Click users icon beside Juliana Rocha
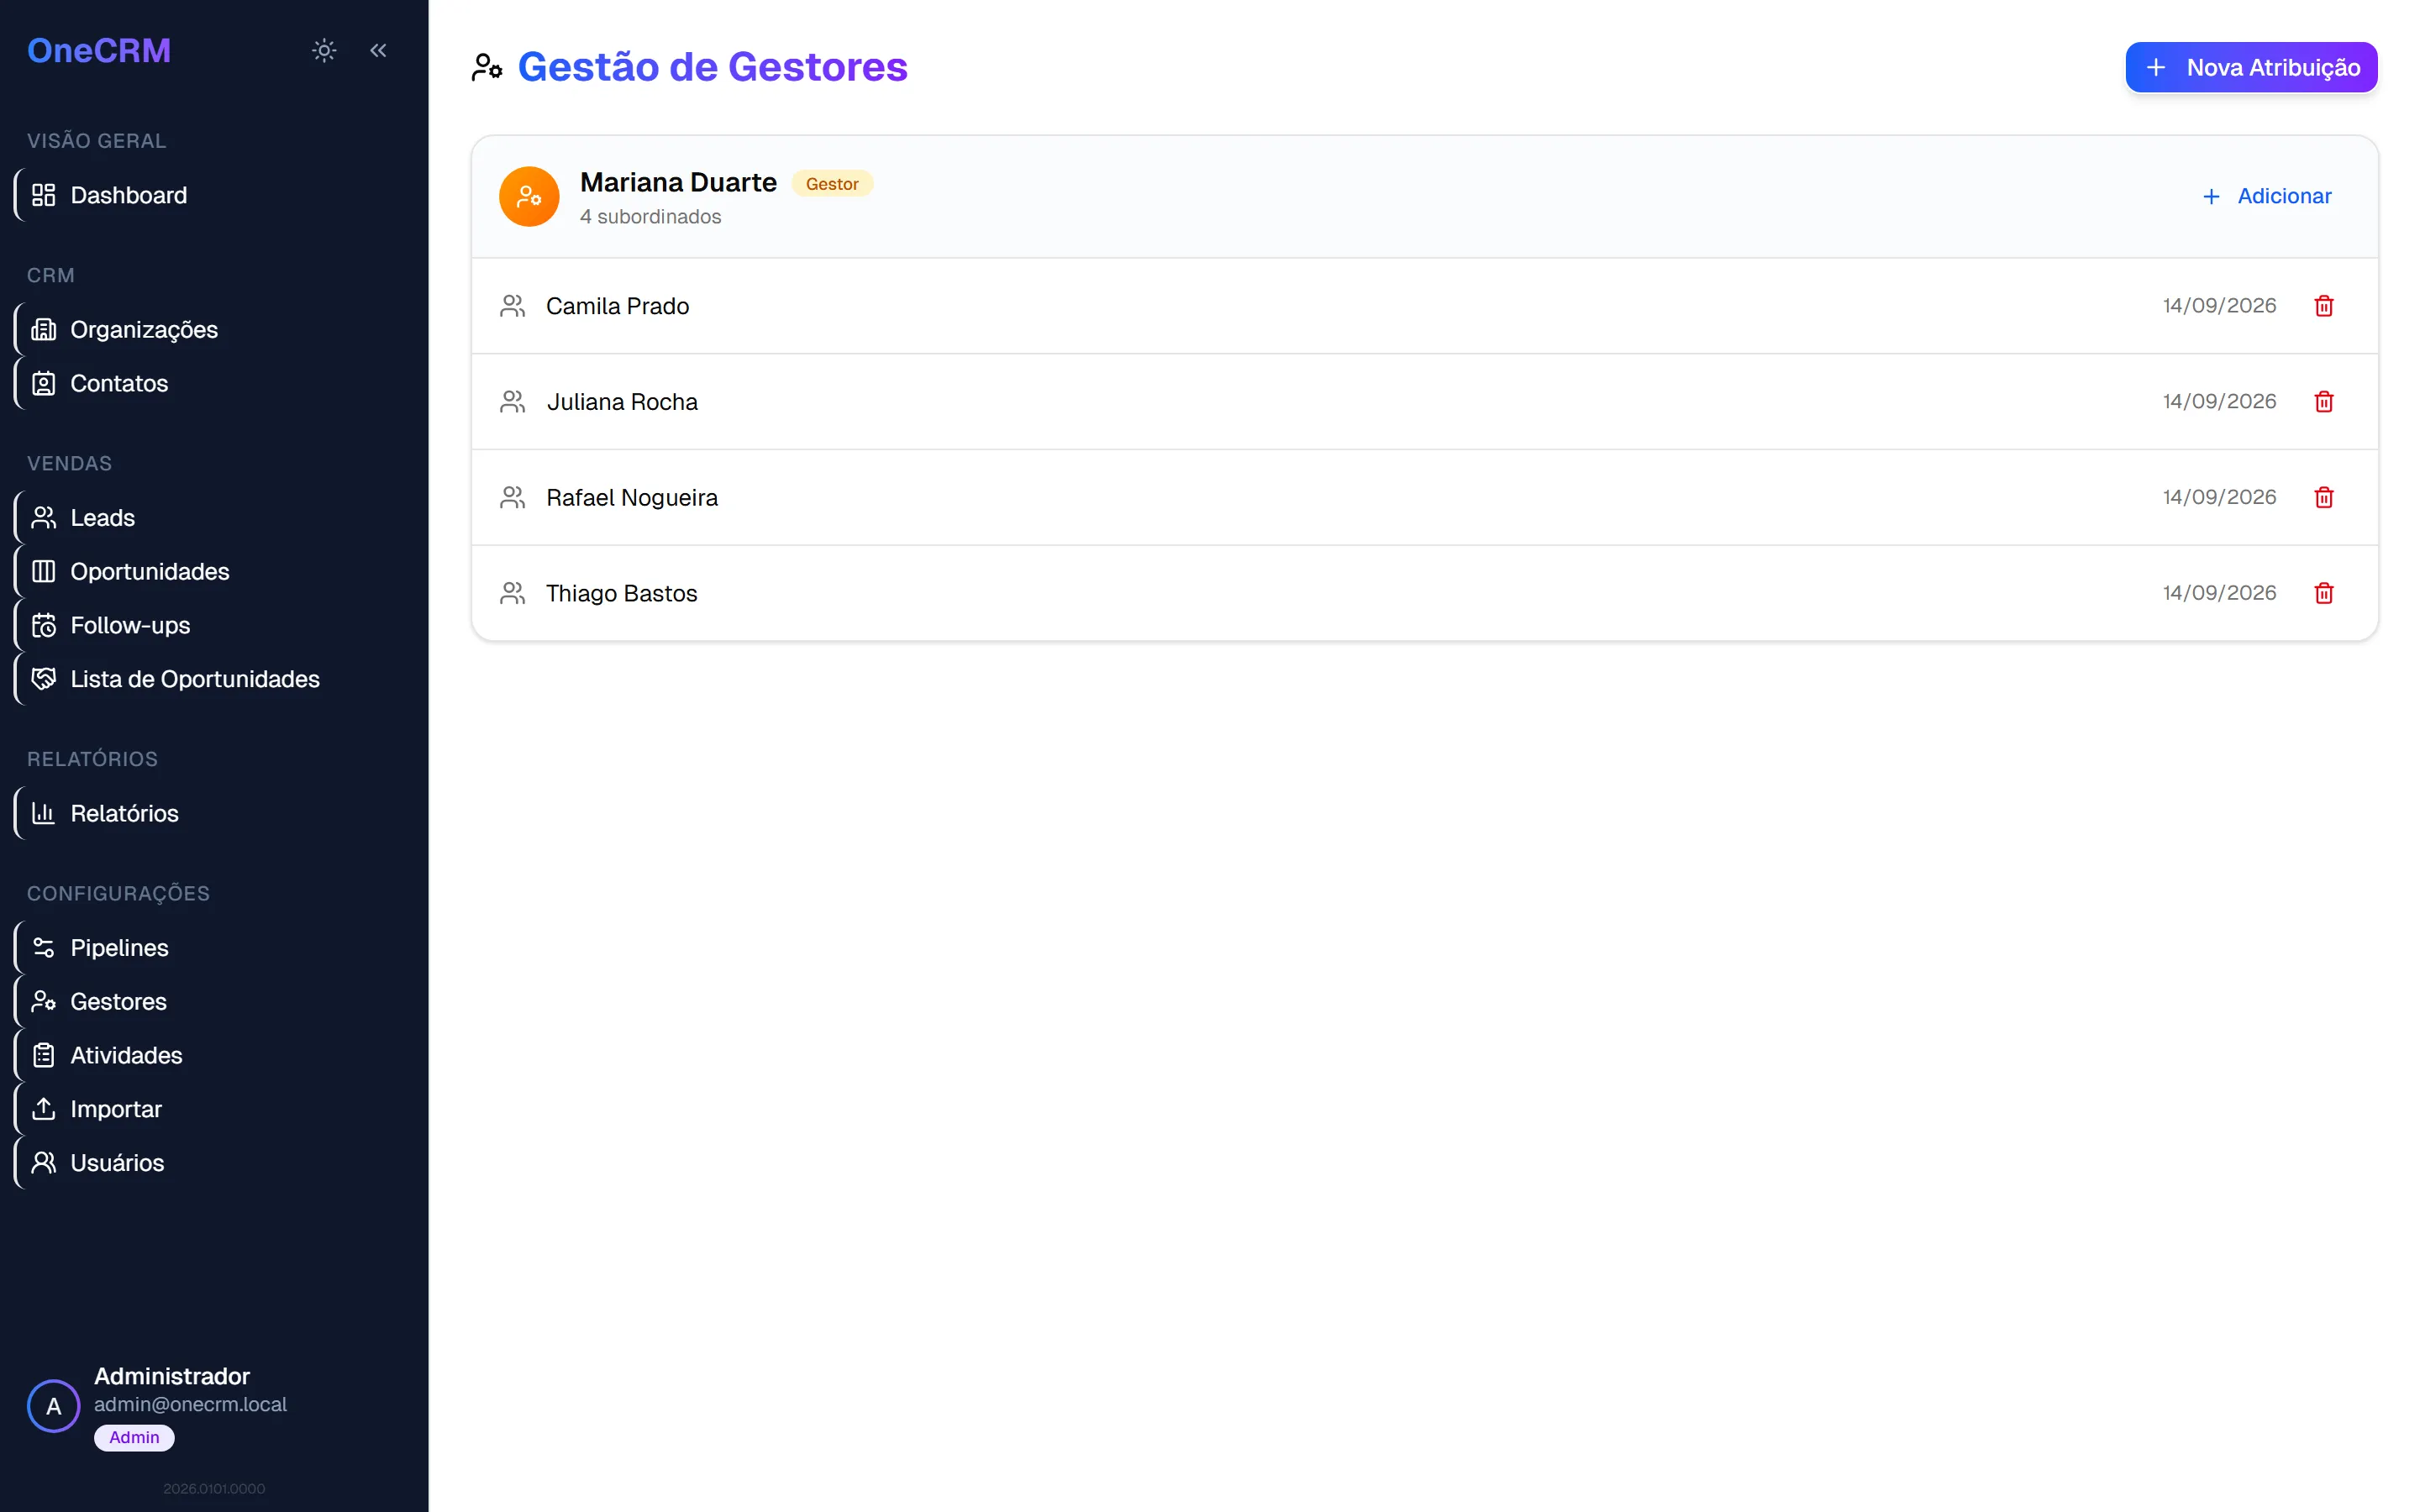The image size is (2420, 1512). click(513, 402)
